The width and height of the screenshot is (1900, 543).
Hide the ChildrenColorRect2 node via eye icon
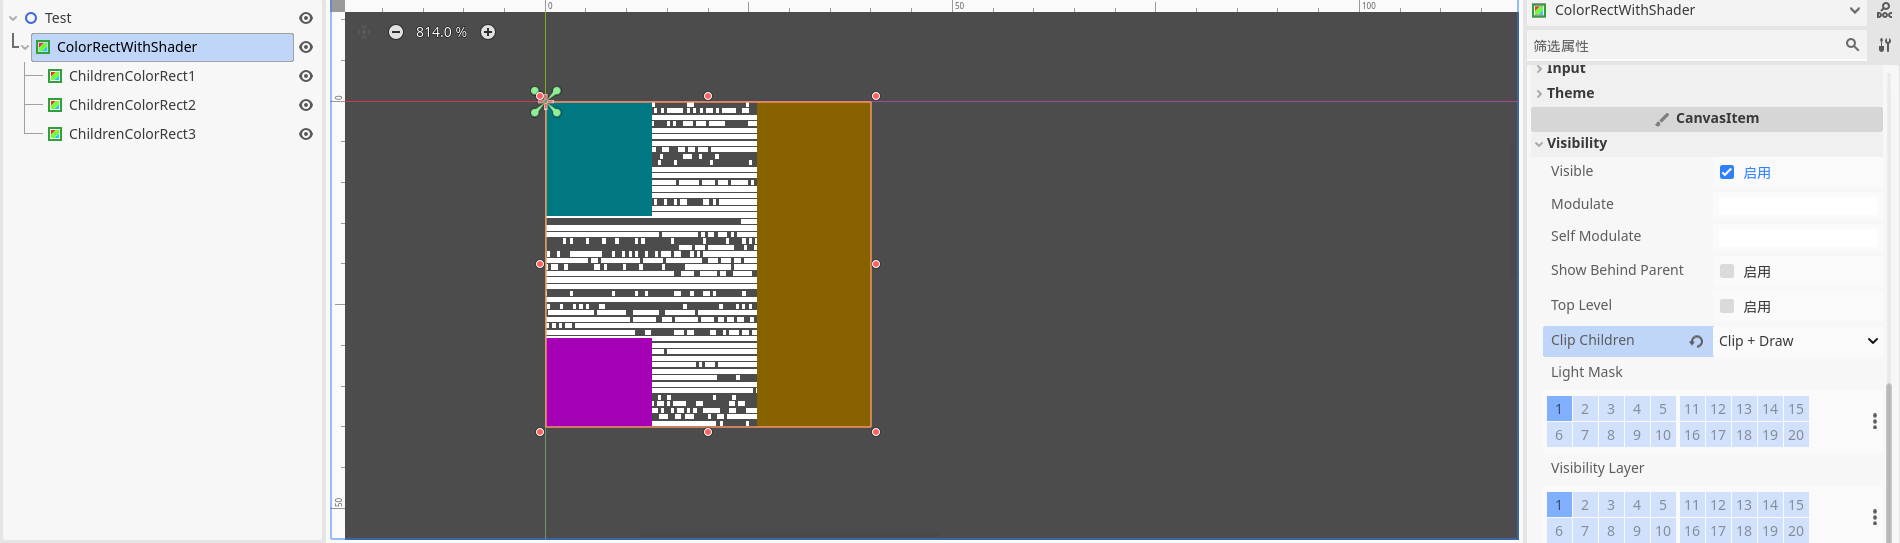coord(306,105)
